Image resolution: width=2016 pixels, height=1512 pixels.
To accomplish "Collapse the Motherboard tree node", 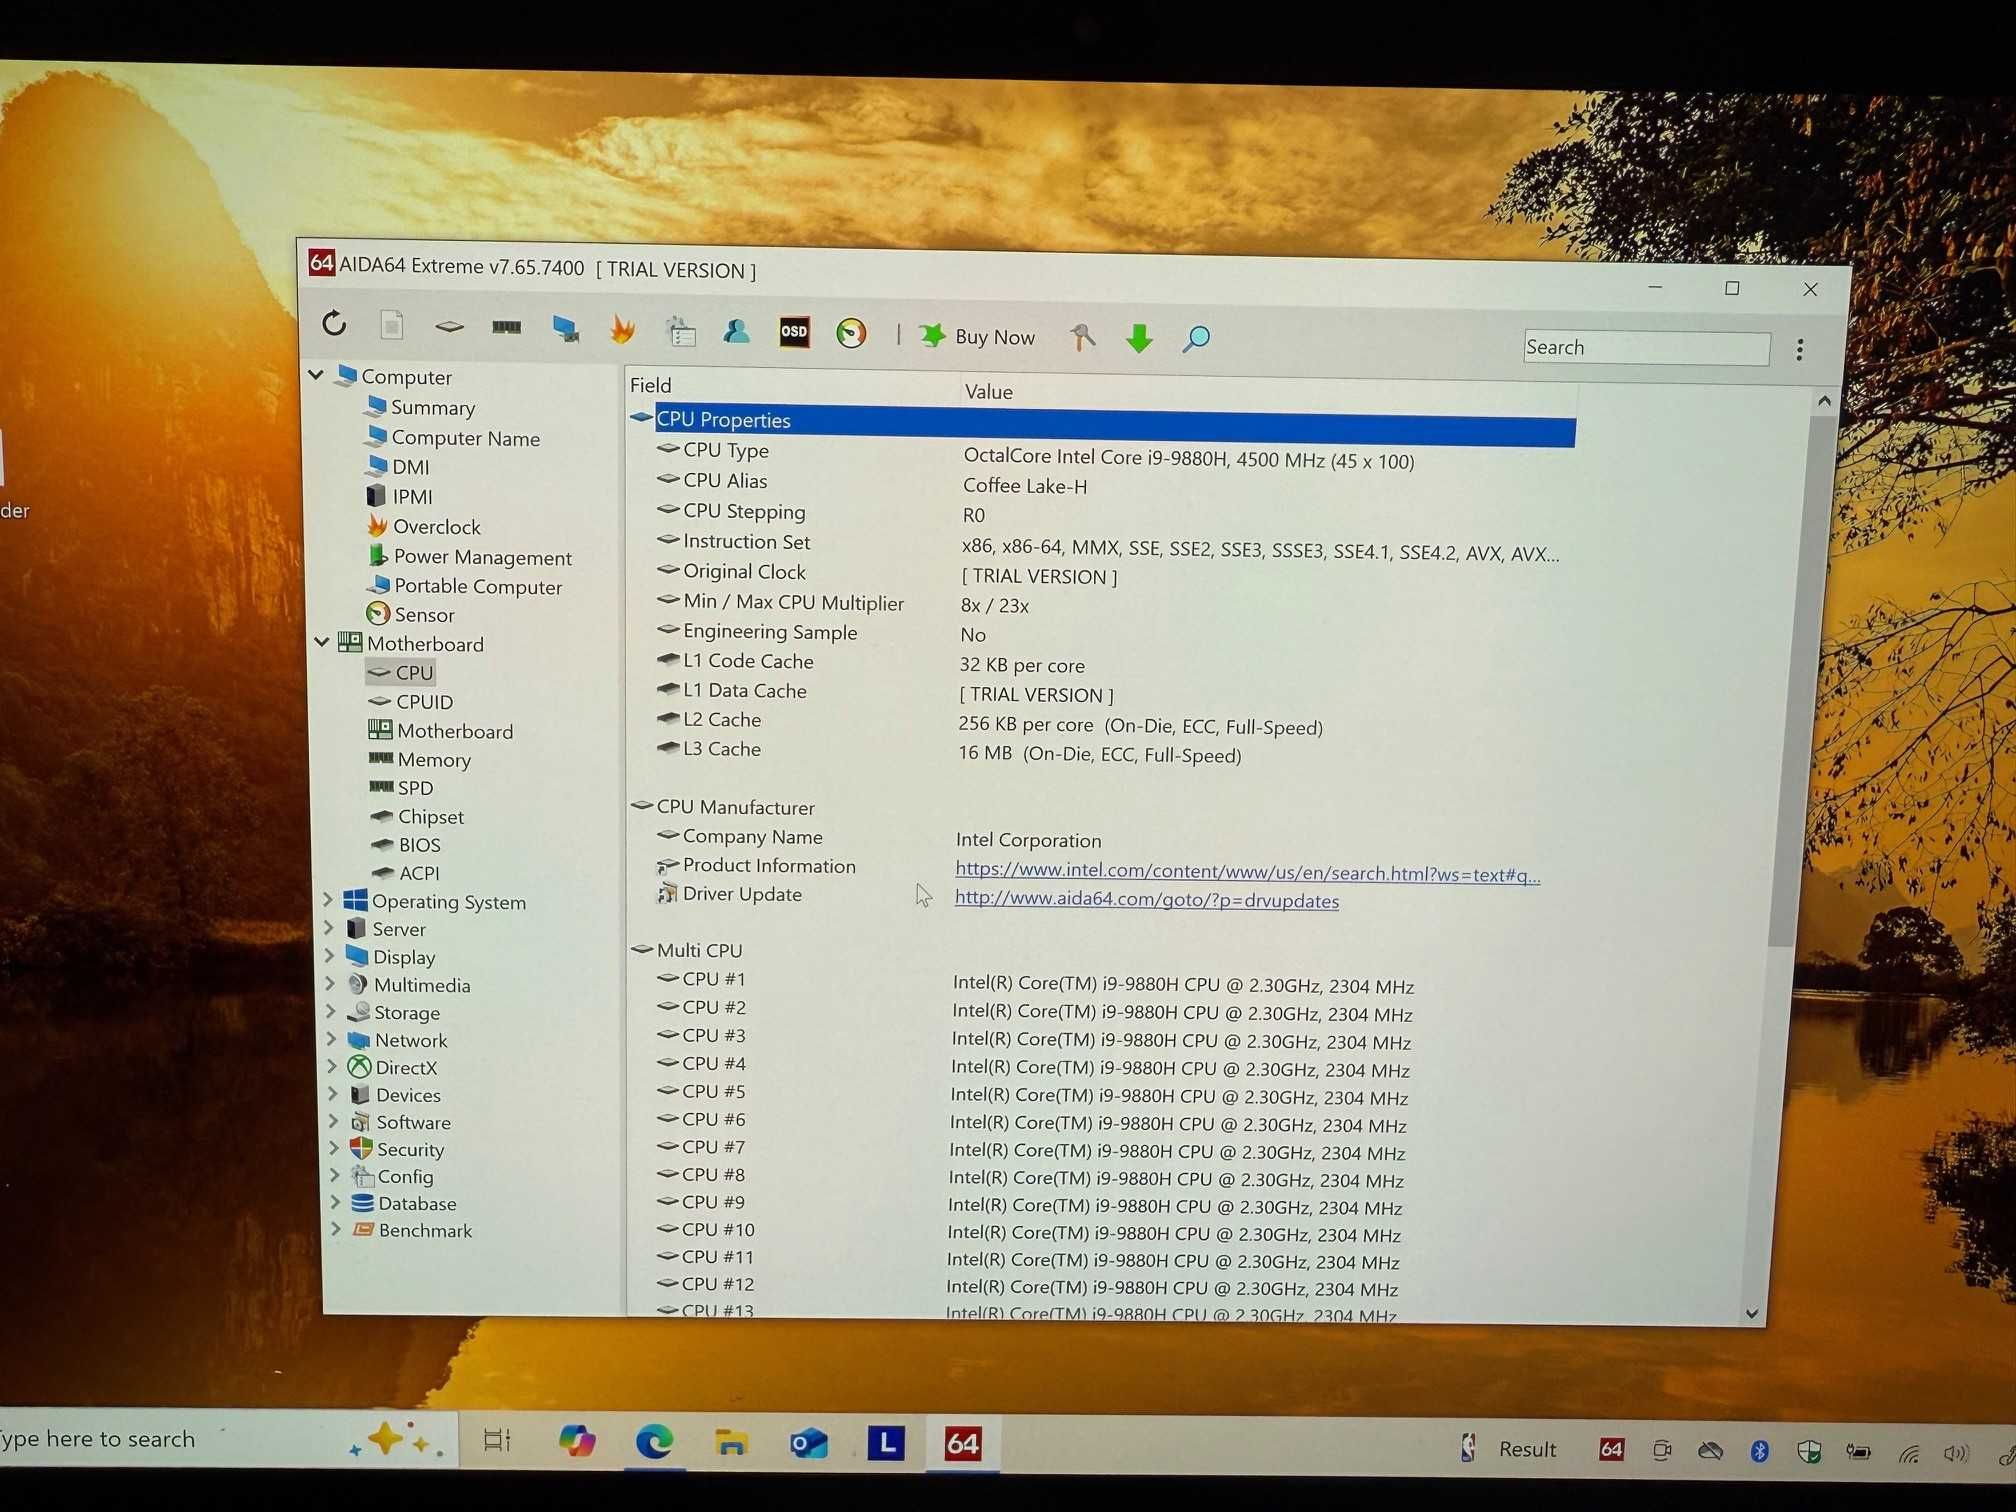I will coord(322,642).
